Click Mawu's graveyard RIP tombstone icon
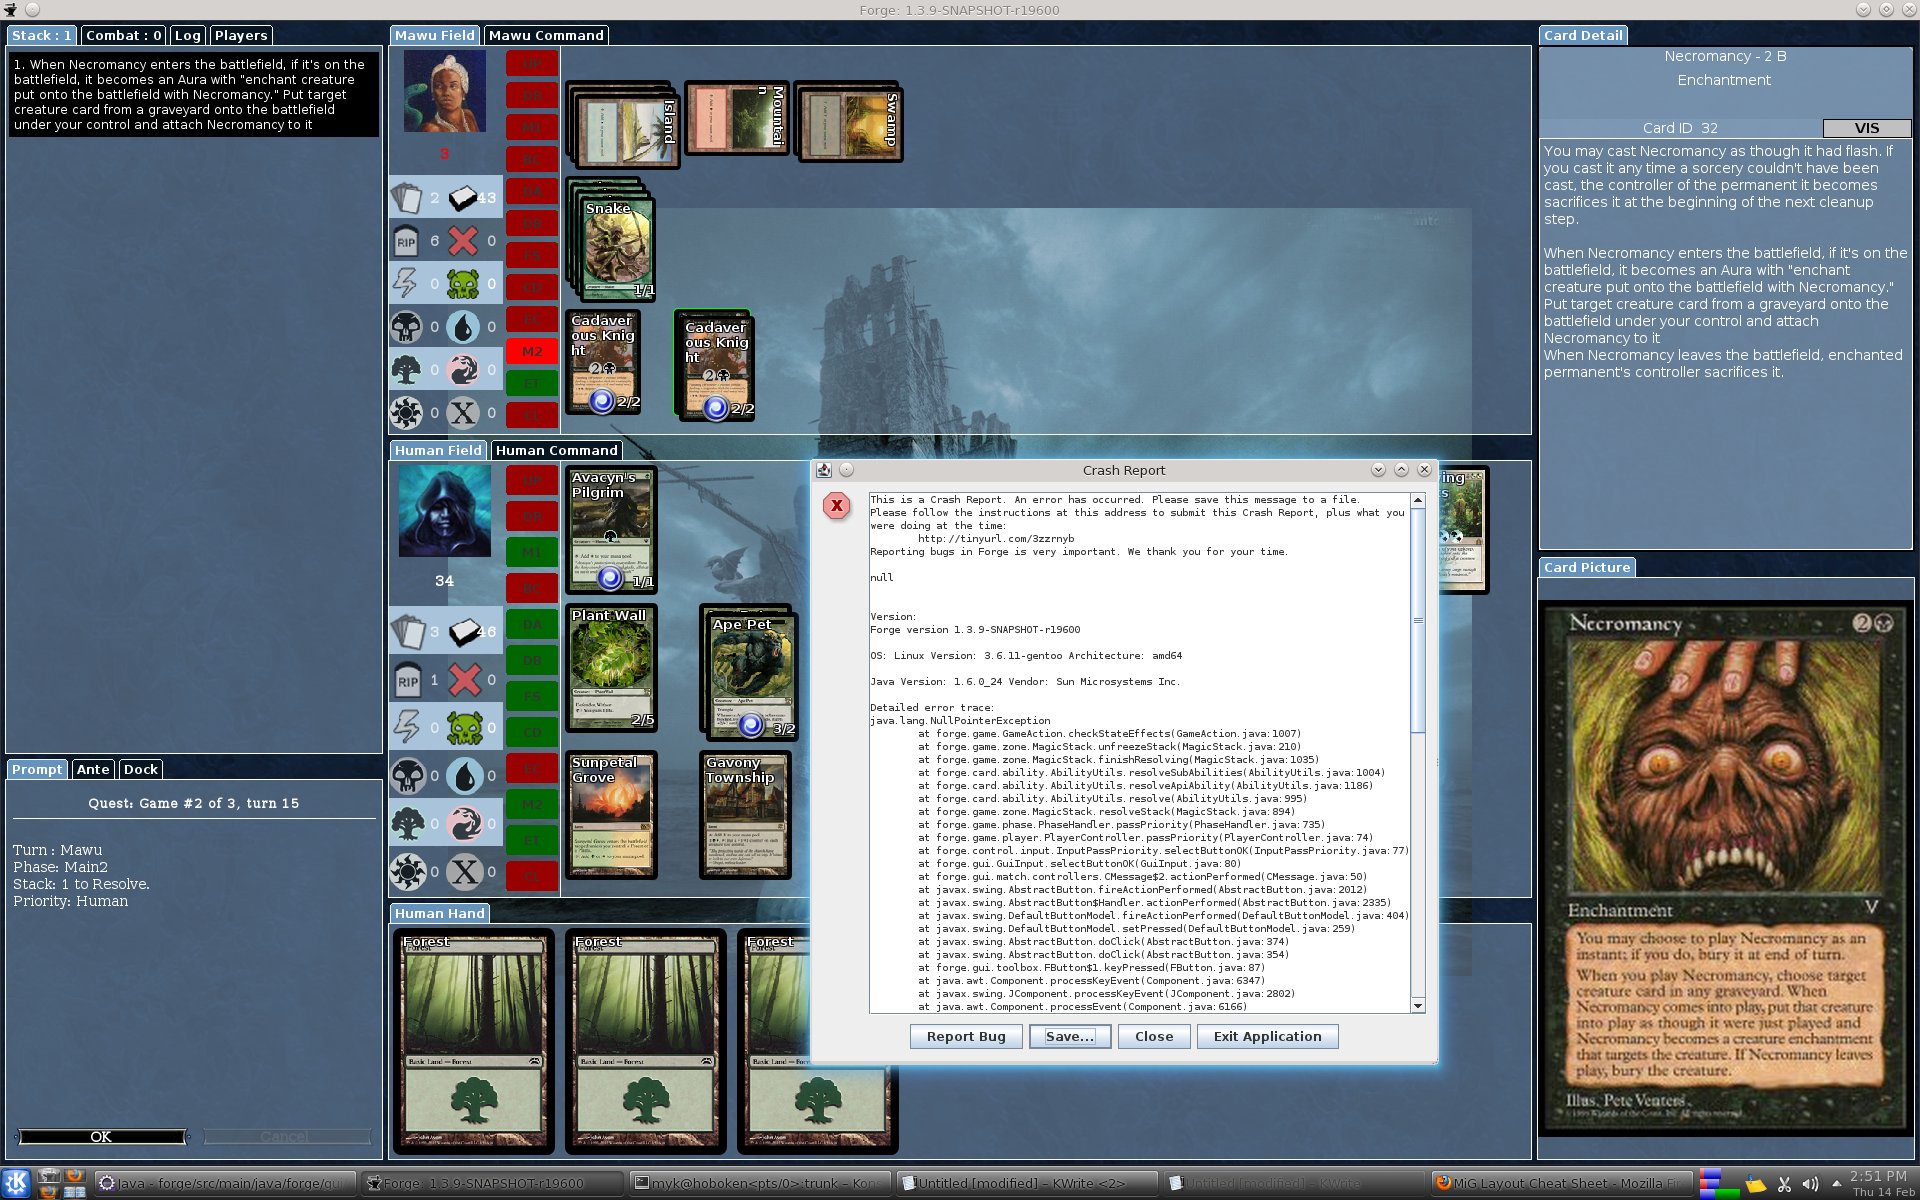Screen dimensions: 1920x1200 (406, 241)
